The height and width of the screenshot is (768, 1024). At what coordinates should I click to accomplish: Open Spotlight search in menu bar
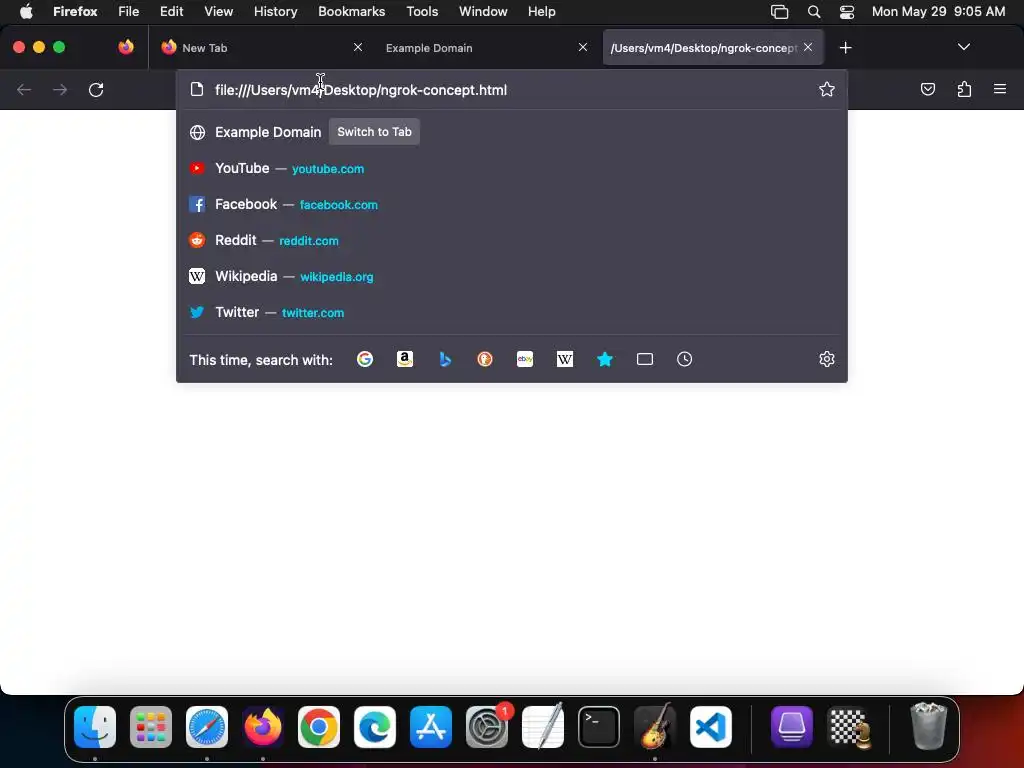click(814, 12)
